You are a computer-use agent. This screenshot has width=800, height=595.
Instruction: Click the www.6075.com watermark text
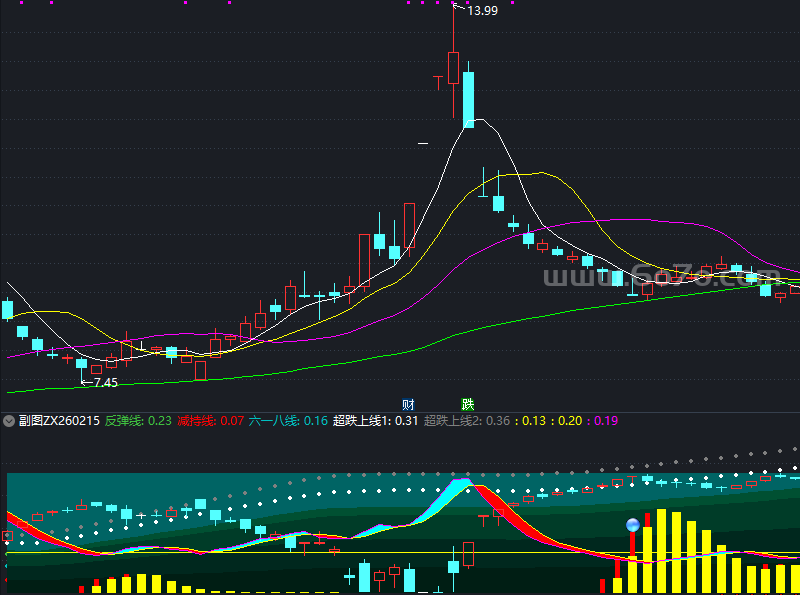tap(660, 277)
